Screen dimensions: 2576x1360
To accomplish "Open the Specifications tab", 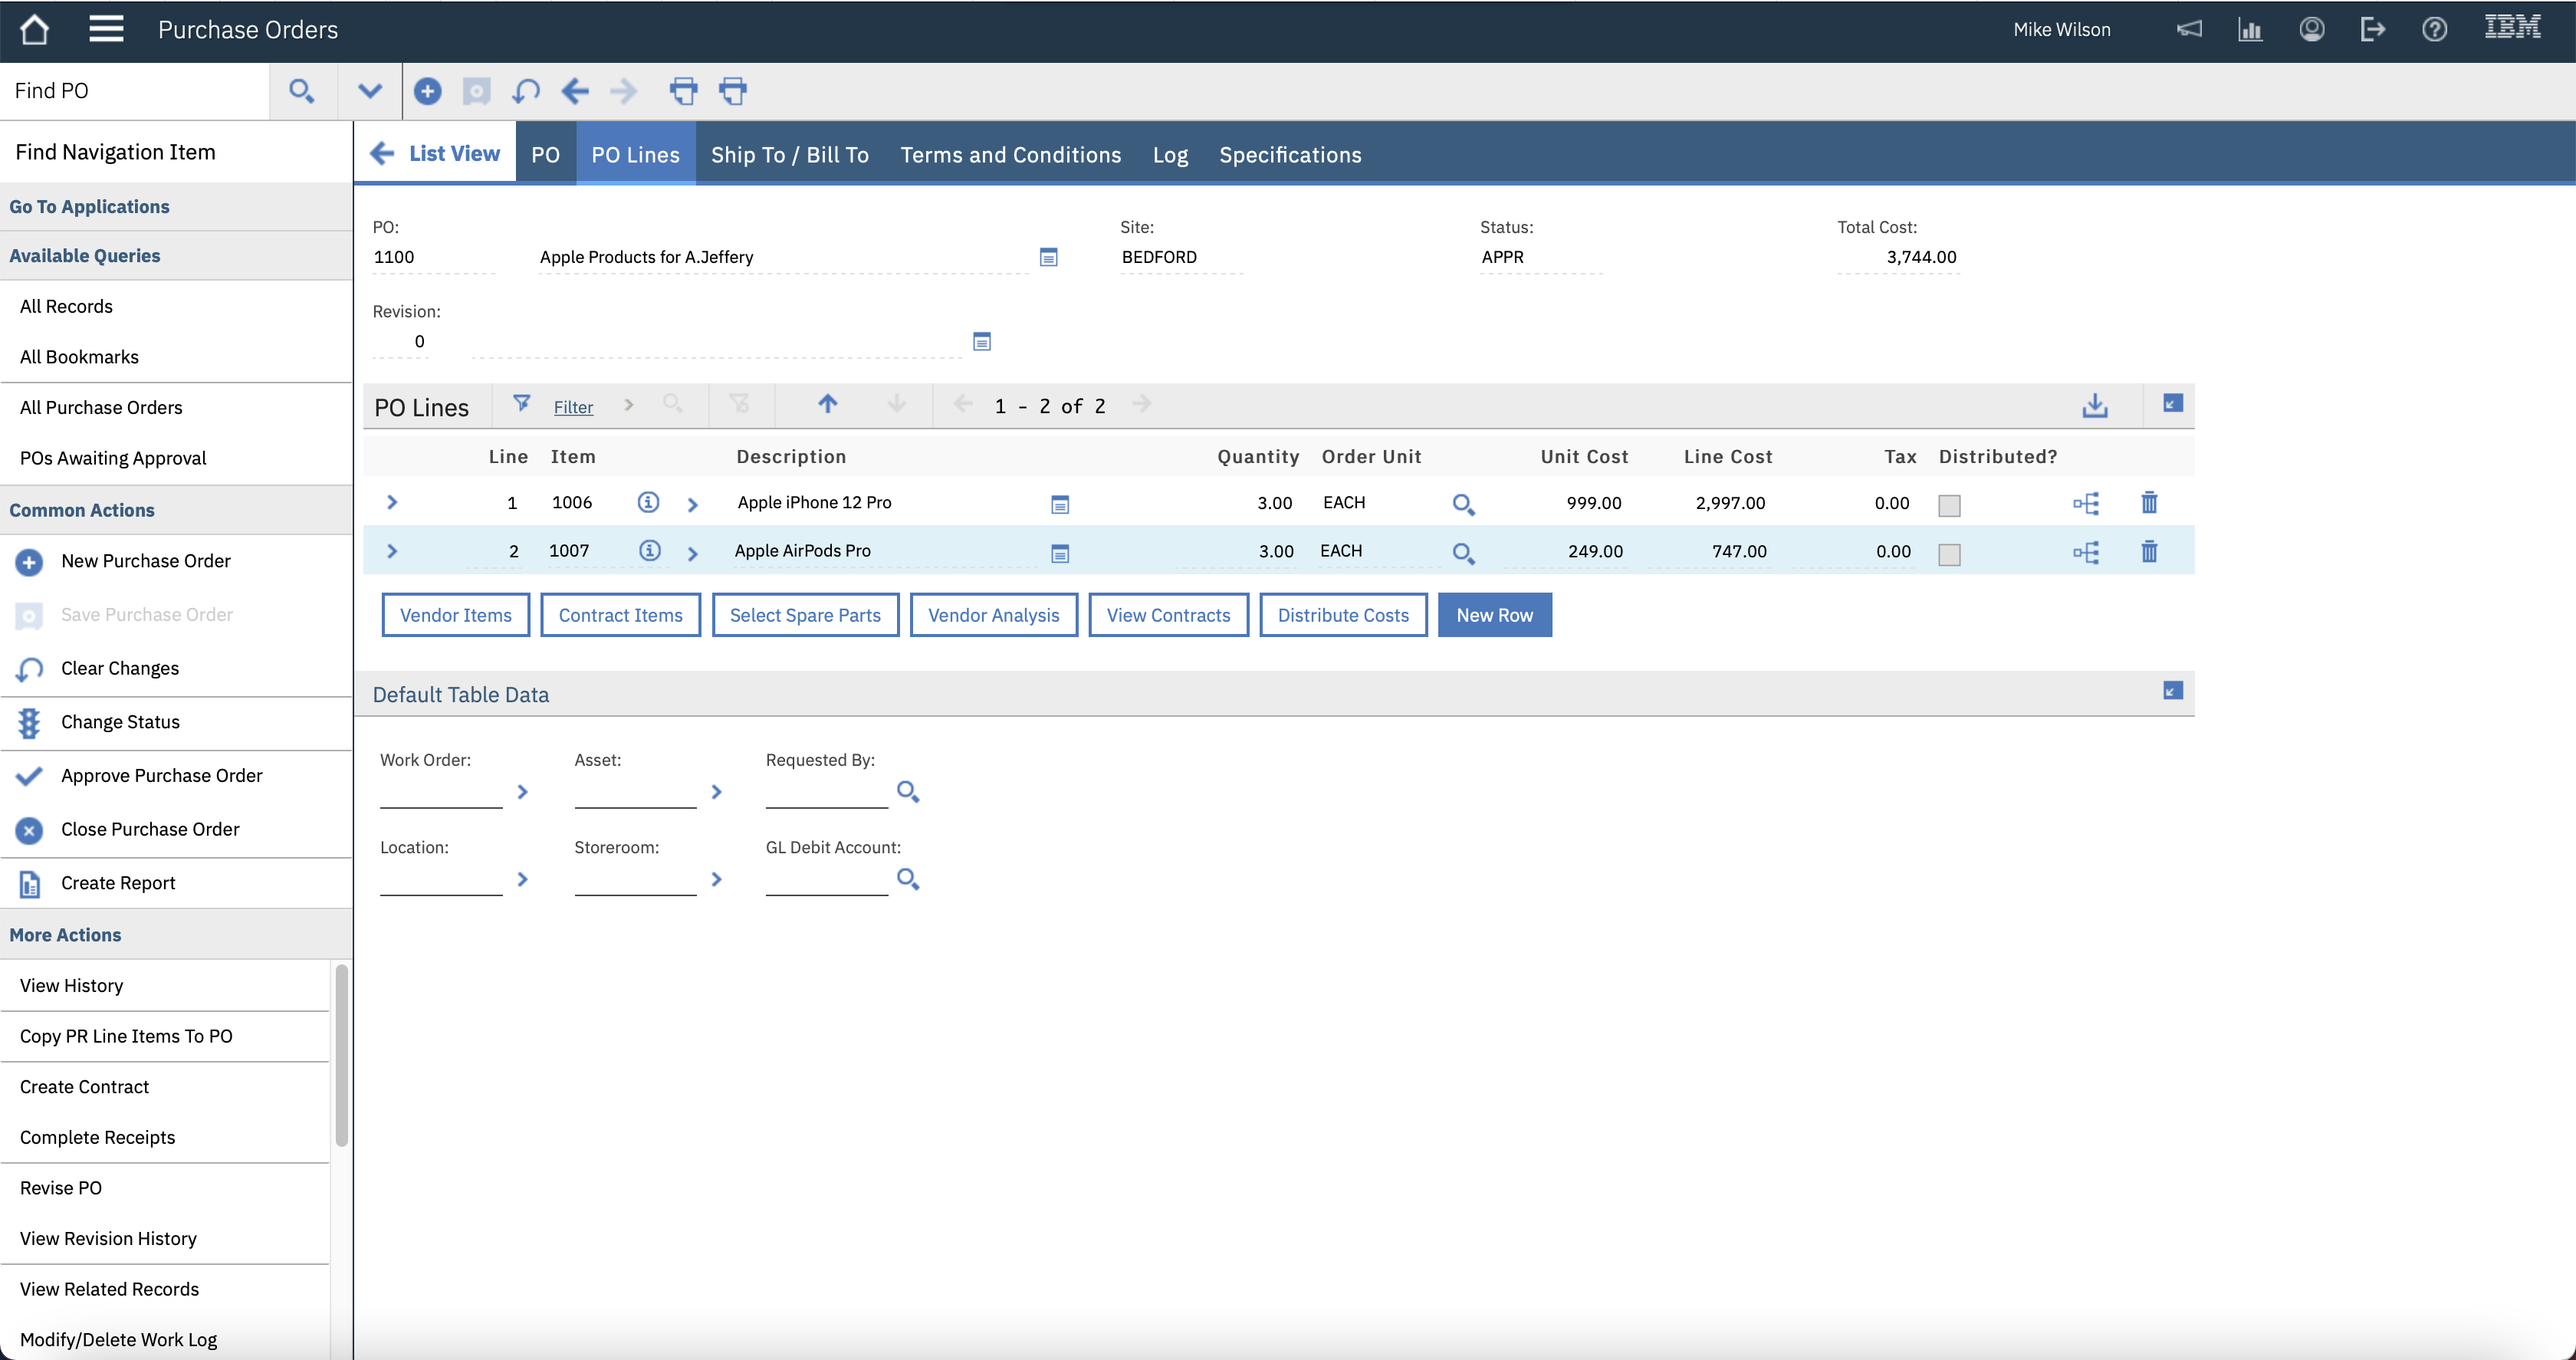I will click(x=1290, y=155).
